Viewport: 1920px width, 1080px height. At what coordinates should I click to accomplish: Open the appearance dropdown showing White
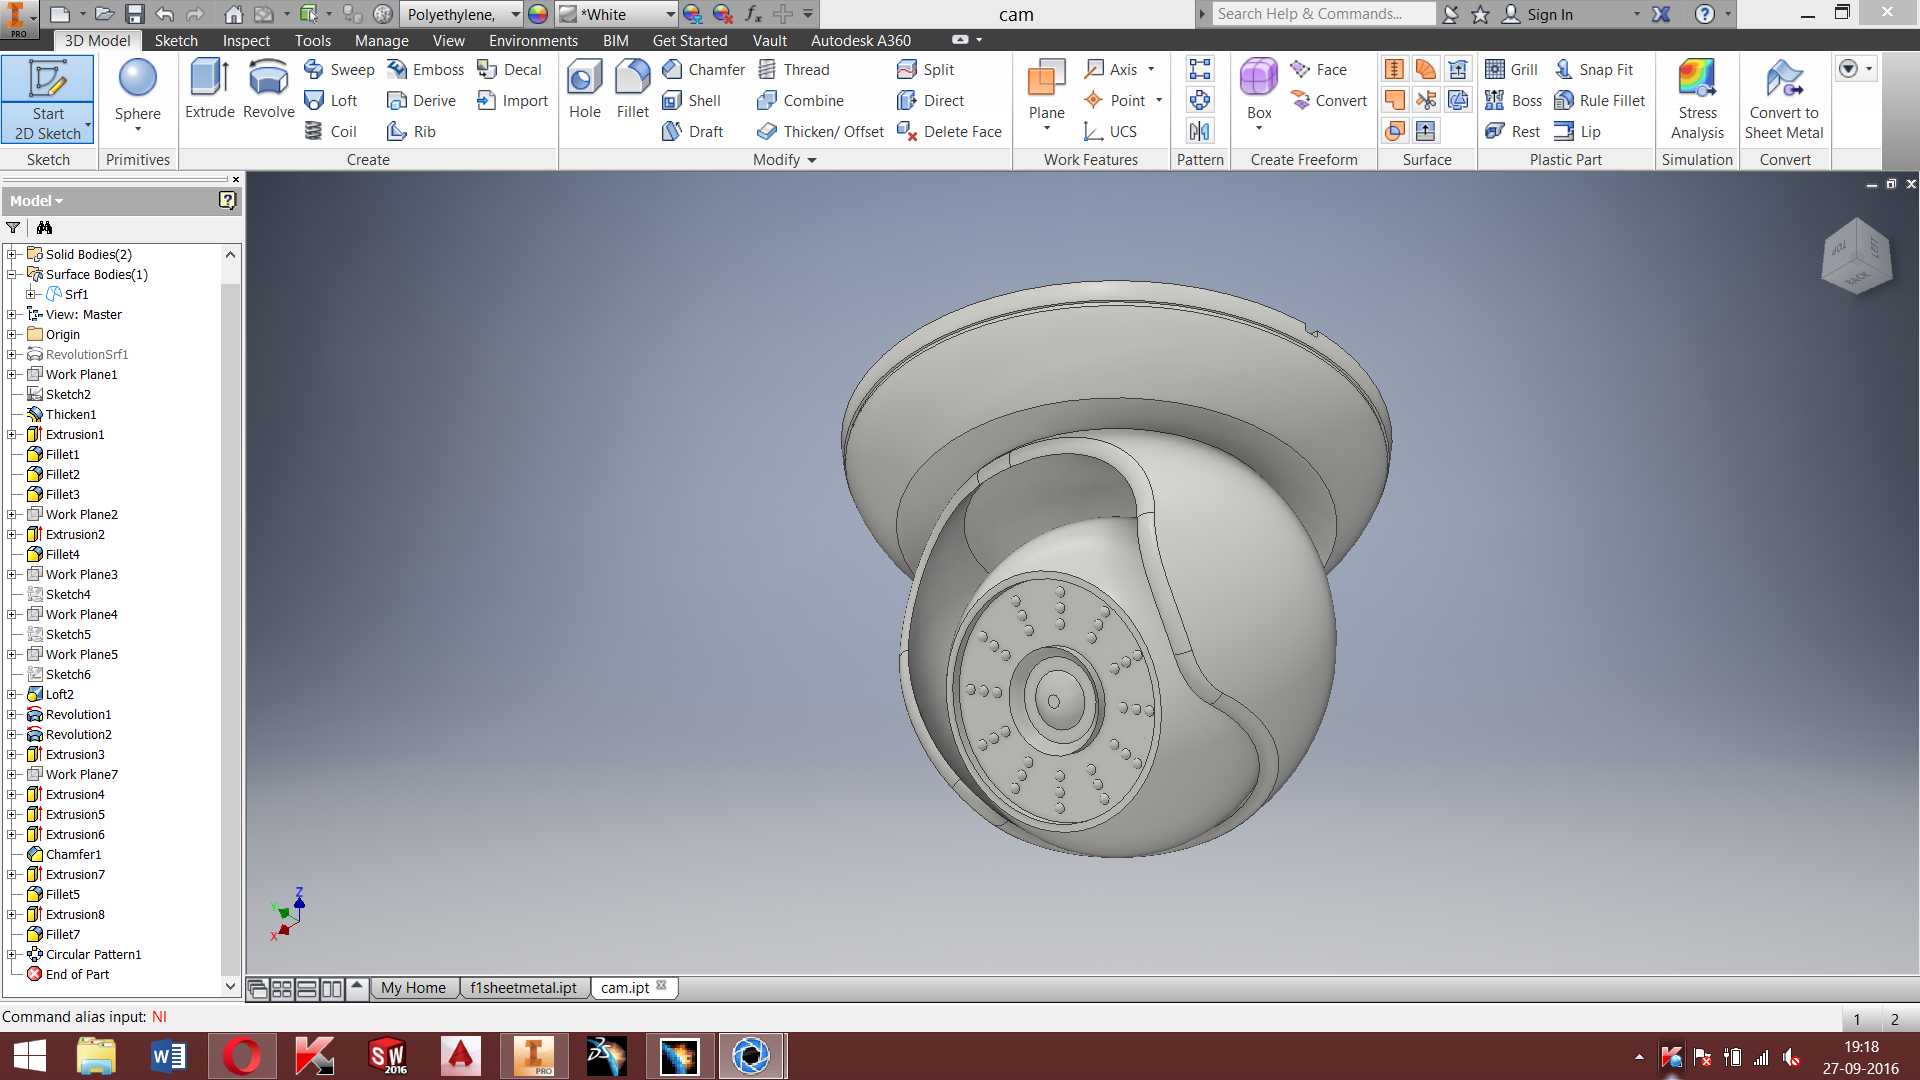click(x=617, y=14)
